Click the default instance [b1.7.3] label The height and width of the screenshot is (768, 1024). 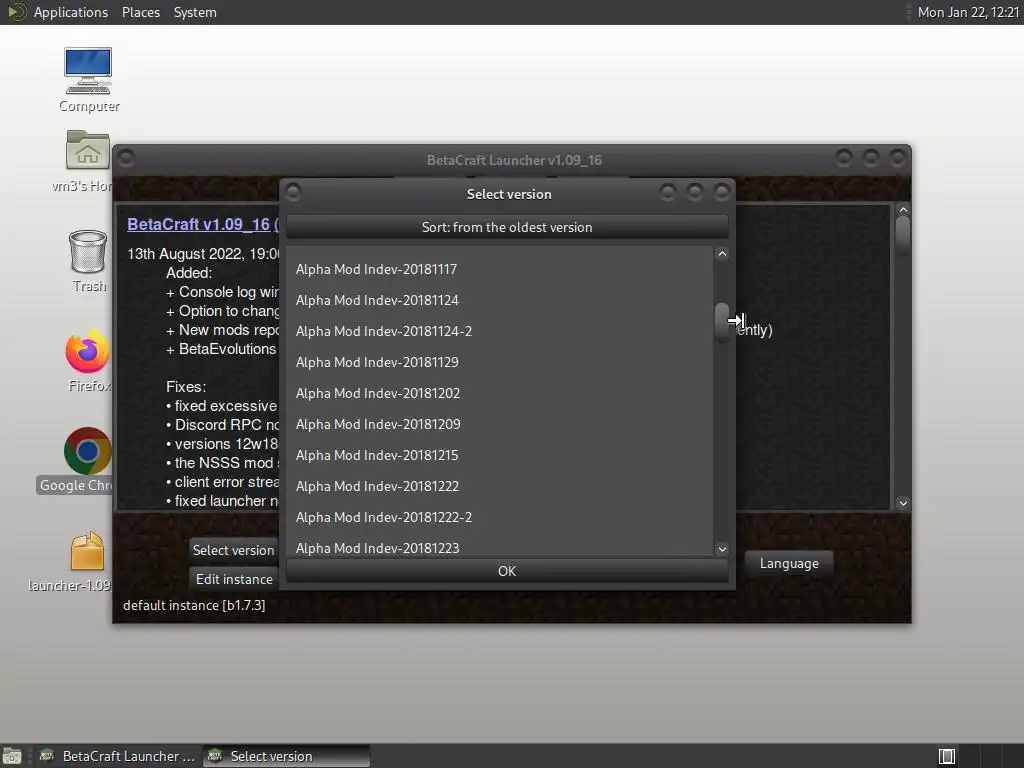194,605
